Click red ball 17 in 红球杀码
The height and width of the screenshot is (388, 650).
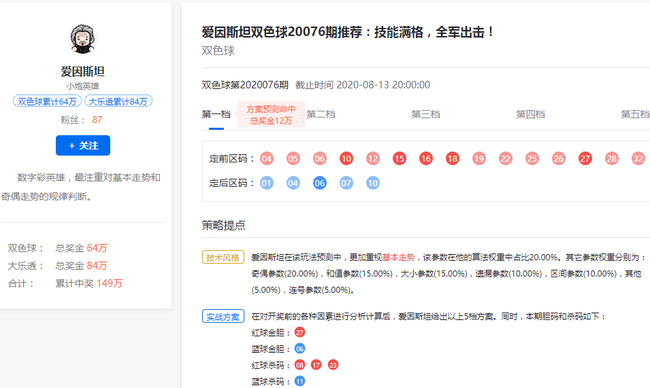pos(316,365)
